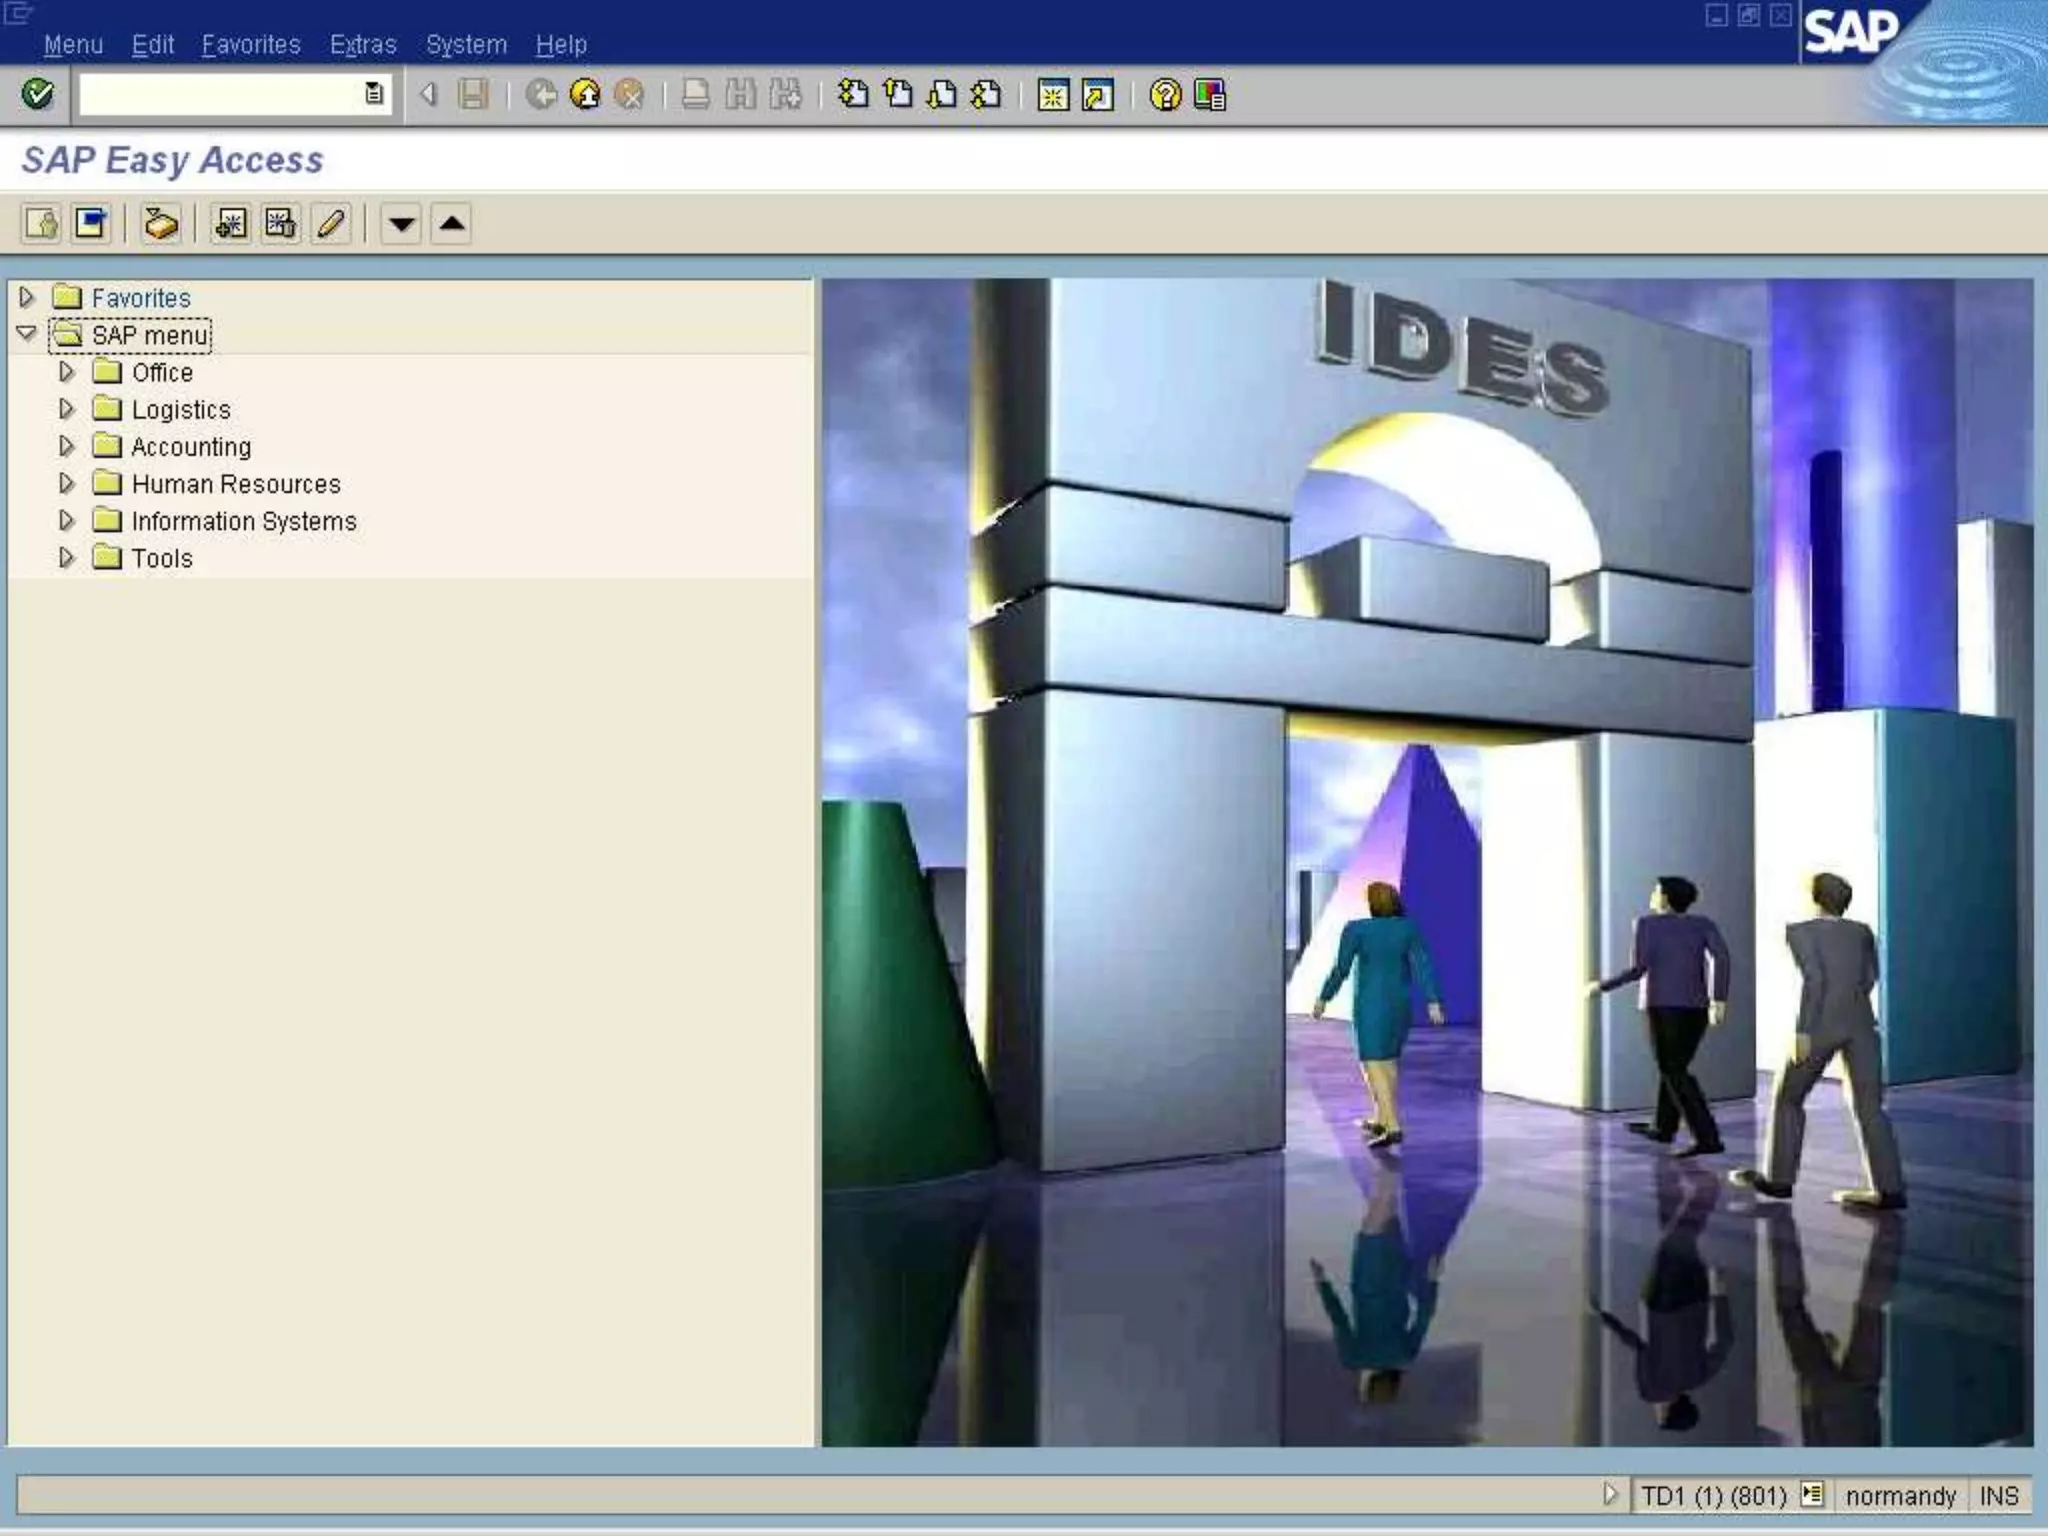Click the Save diskette icon
The width and height of the screenshot is (2048, 1536).
click(x=473, y=95)
